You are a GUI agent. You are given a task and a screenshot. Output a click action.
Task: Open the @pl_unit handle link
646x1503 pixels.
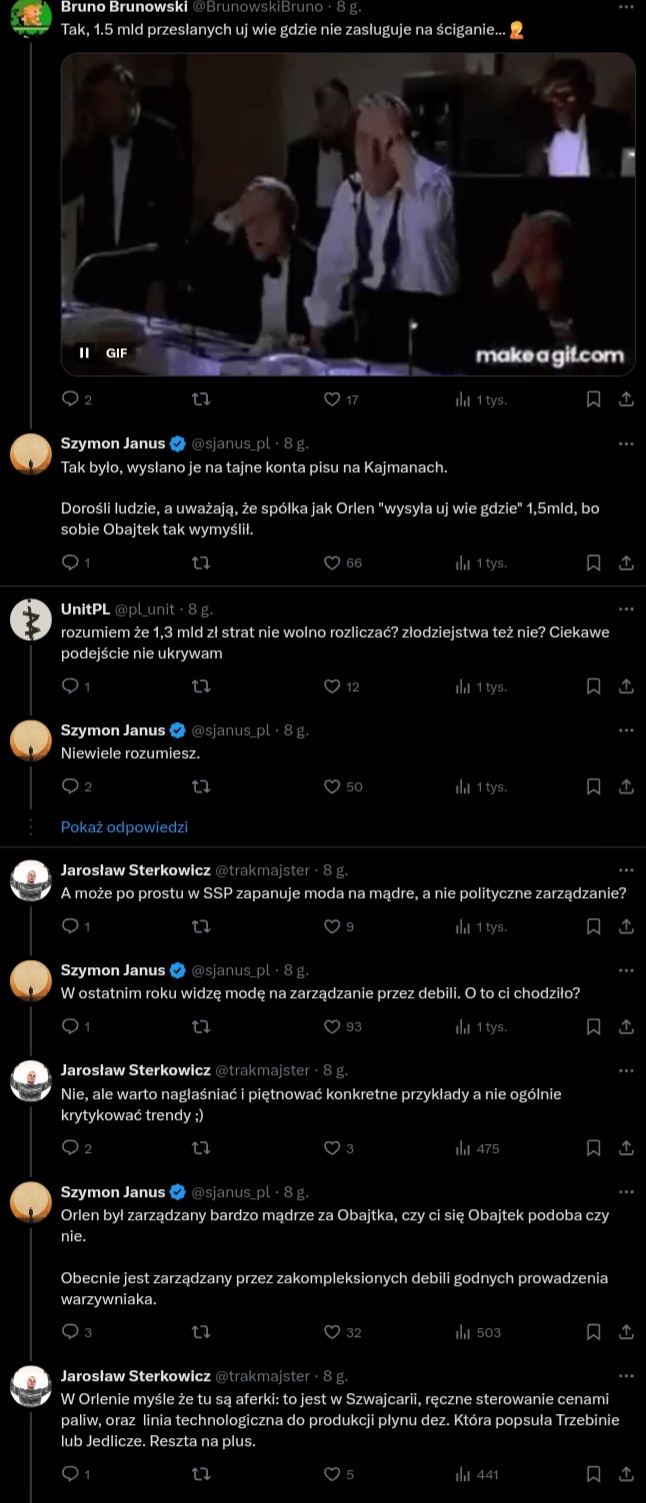pos(147,608)
